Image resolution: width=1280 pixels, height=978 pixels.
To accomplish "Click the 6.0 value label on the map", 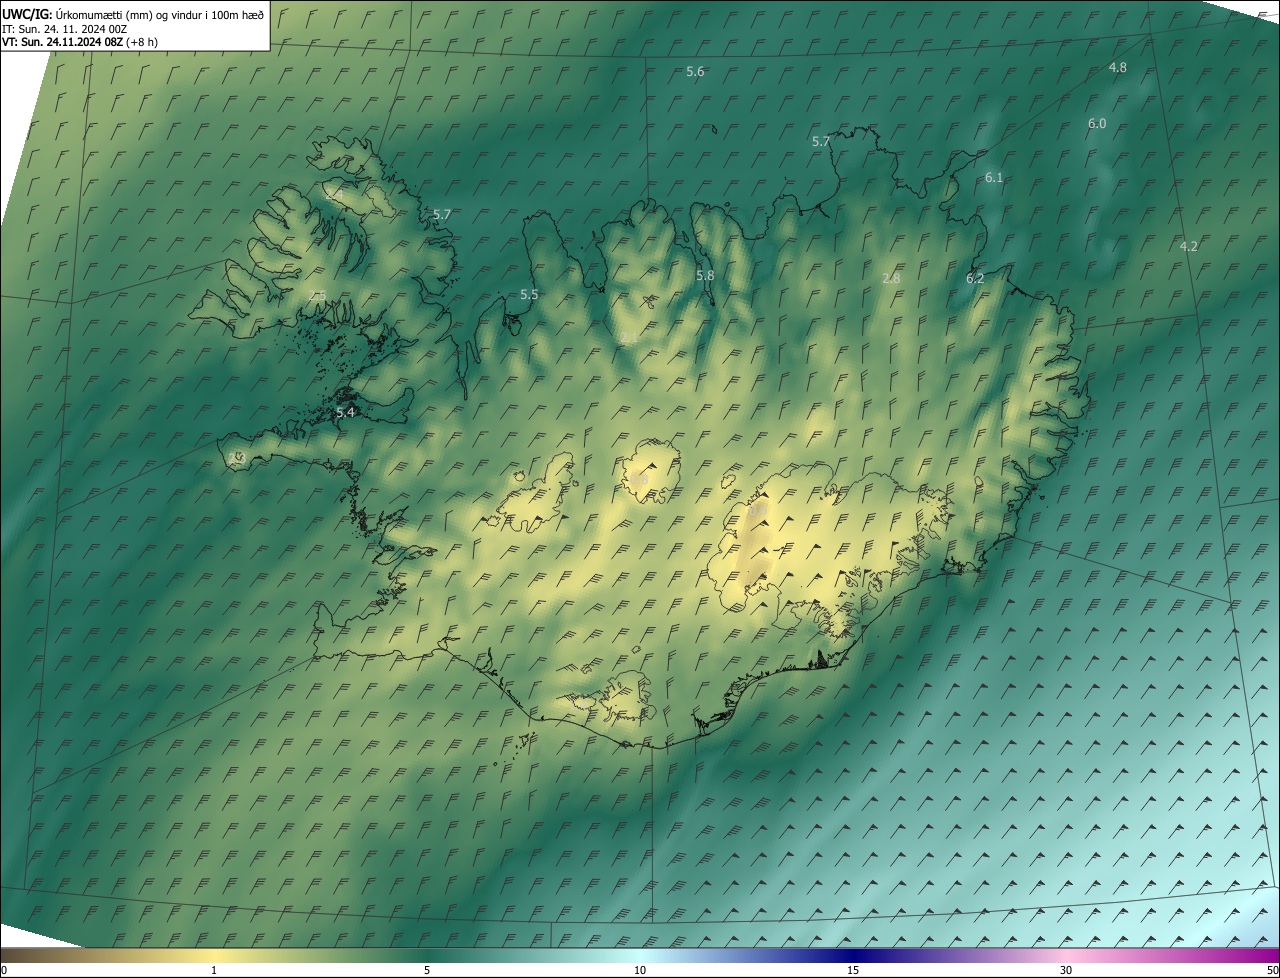I will tap(1097, 124).
